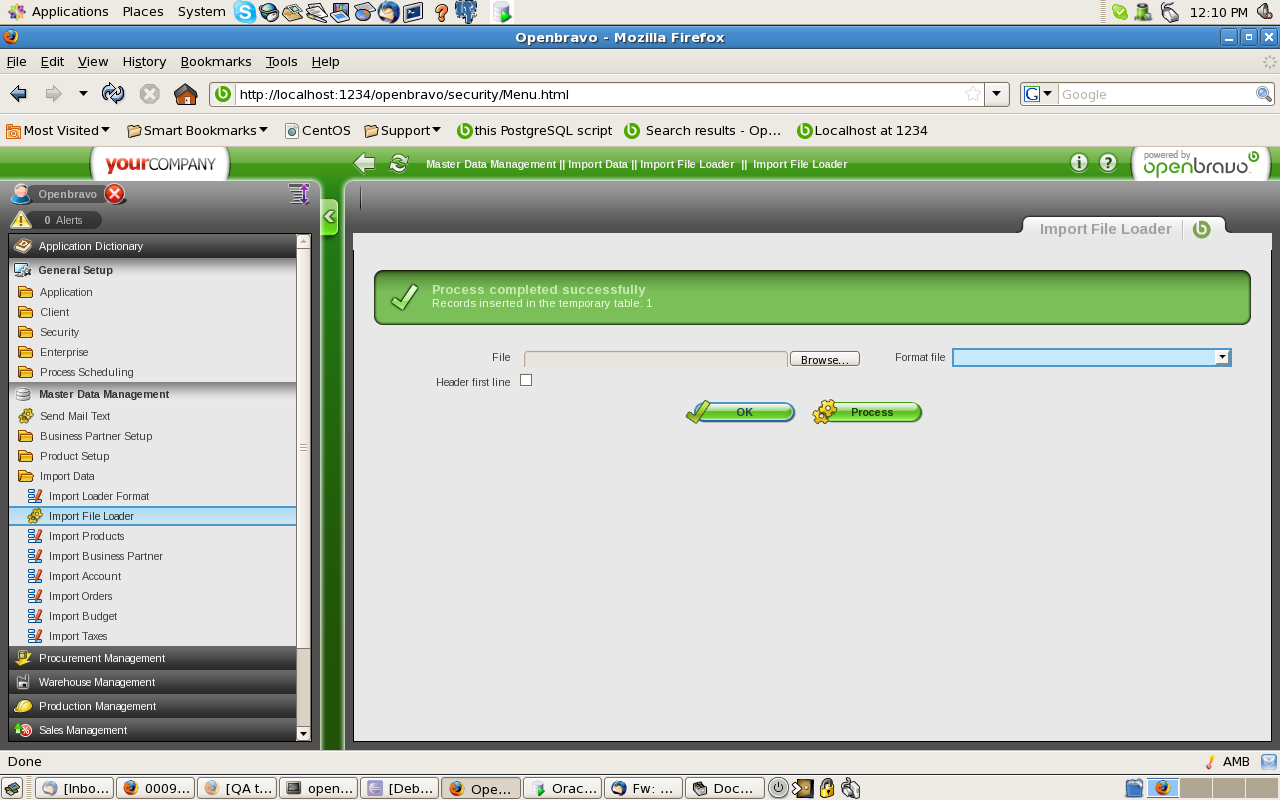Open the File menu
This screenshot has width=1280, height=800.
point(17,61)
